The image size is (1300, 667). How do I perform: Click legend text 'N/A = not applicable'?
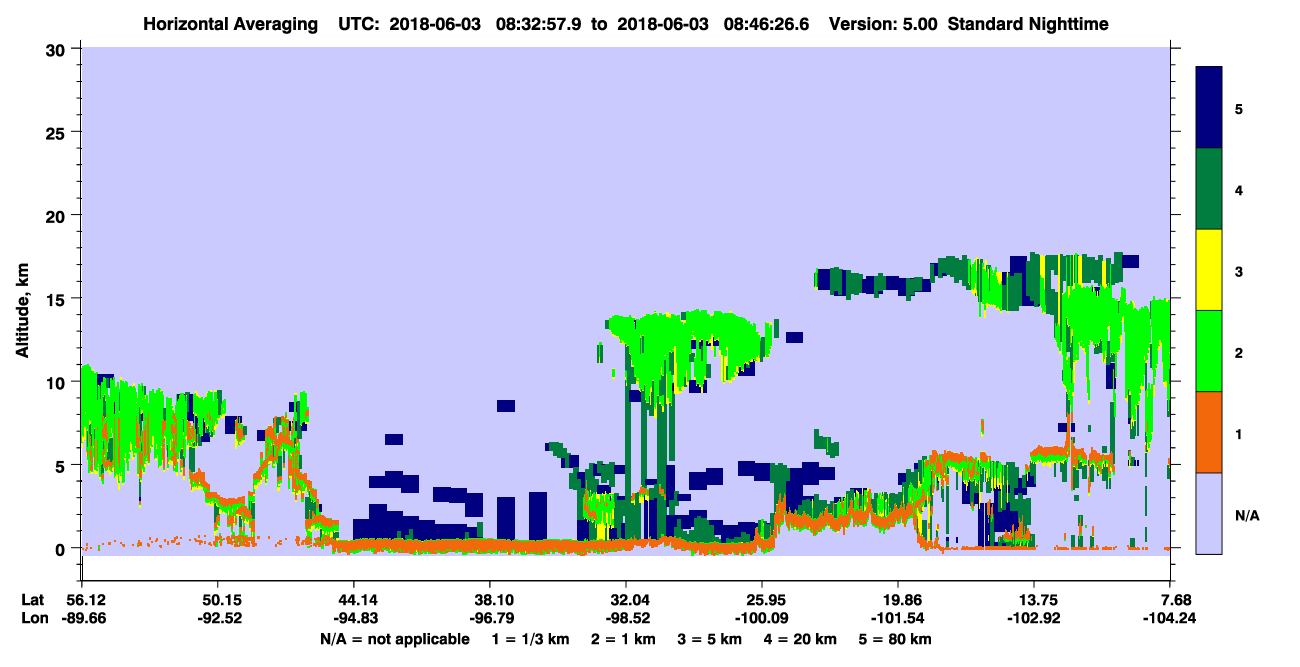pyautogui.click(x=395, y=639)
